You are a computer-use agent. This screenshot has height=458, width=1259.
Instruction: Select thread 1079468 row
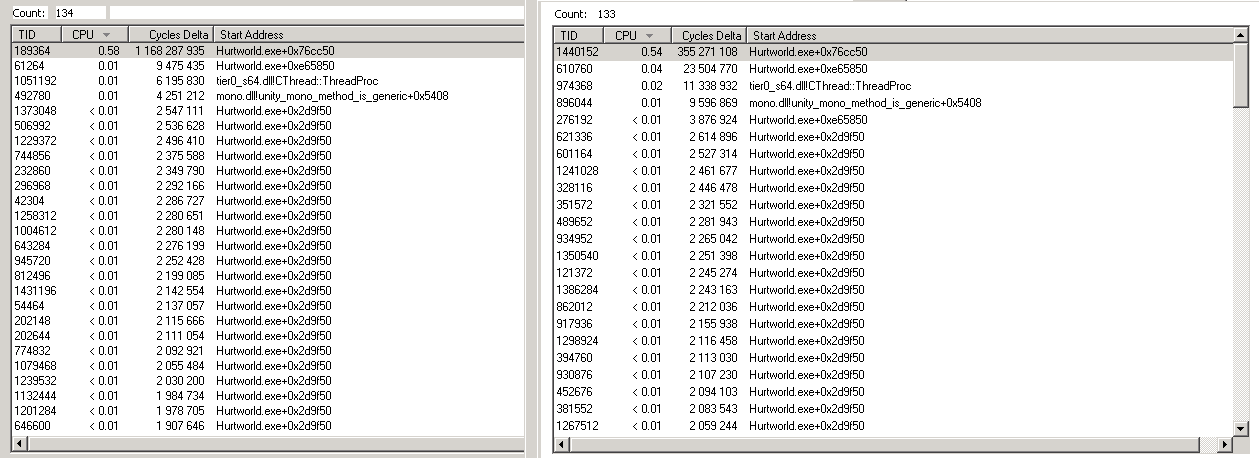[269, 365]
